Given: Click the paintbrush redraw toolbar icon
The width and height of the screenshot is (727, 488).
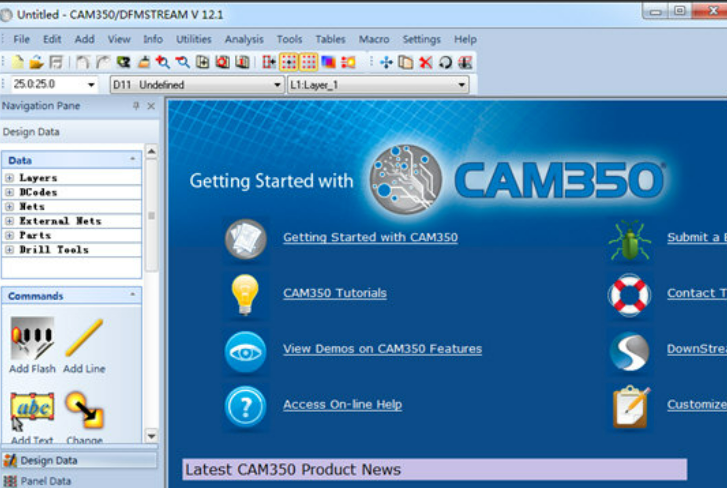Looking at the screenshot, I should 144,62.
